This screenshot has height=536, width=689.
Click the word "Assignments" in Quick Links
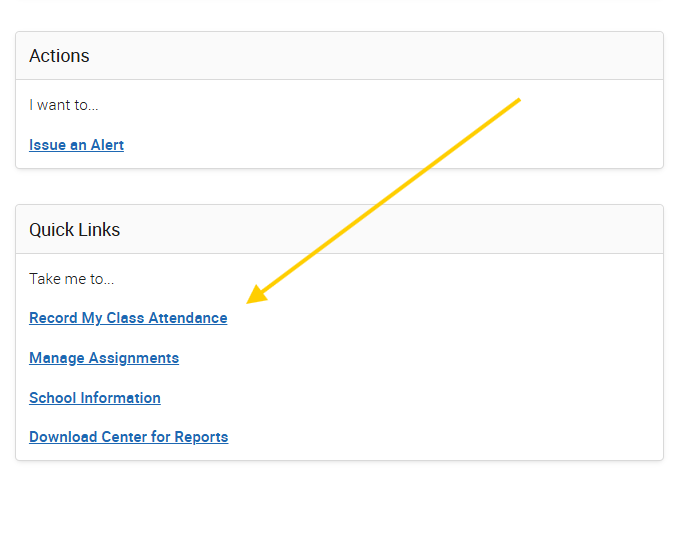[134, 358]
